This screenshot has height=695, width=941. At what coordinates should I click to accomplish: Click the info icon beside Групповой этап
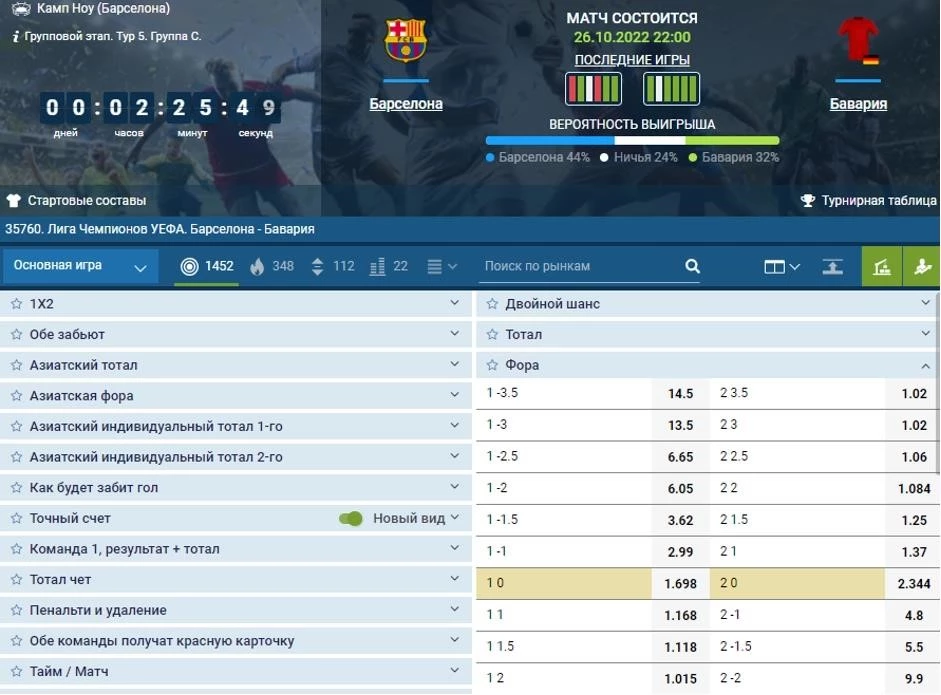pyautogui.click(x=16, y=37)
